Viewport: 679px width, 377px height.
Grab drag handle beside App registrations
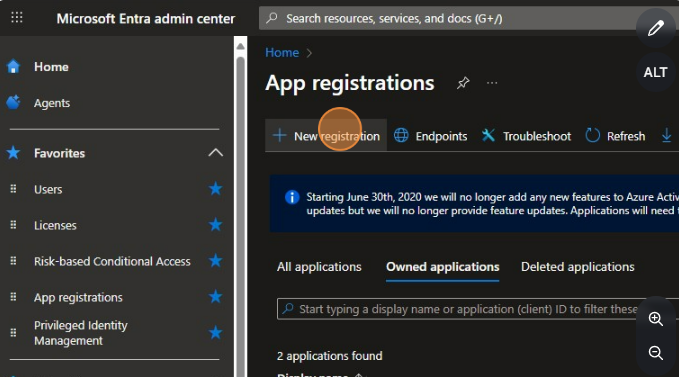13,296
